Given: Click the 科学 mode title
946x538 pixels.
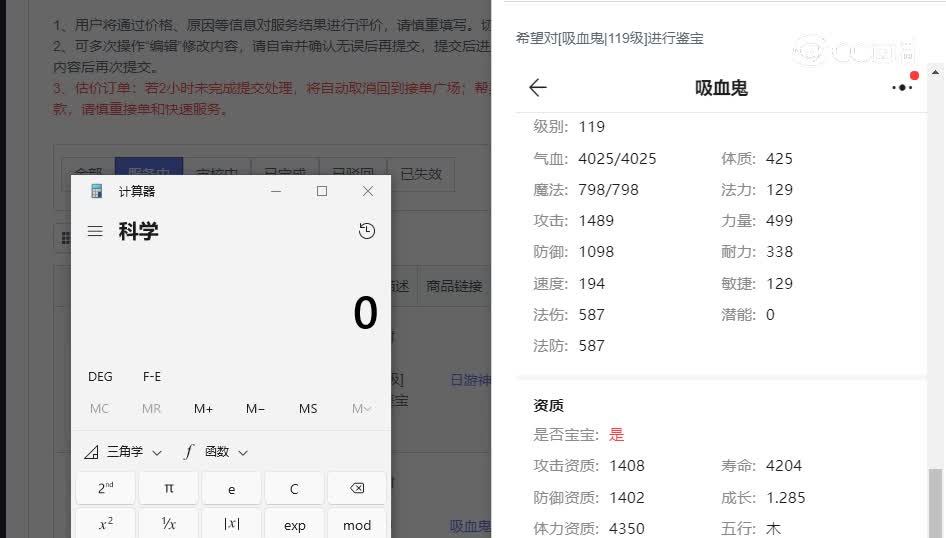Looking at the screenshot, I should (138, 231).
